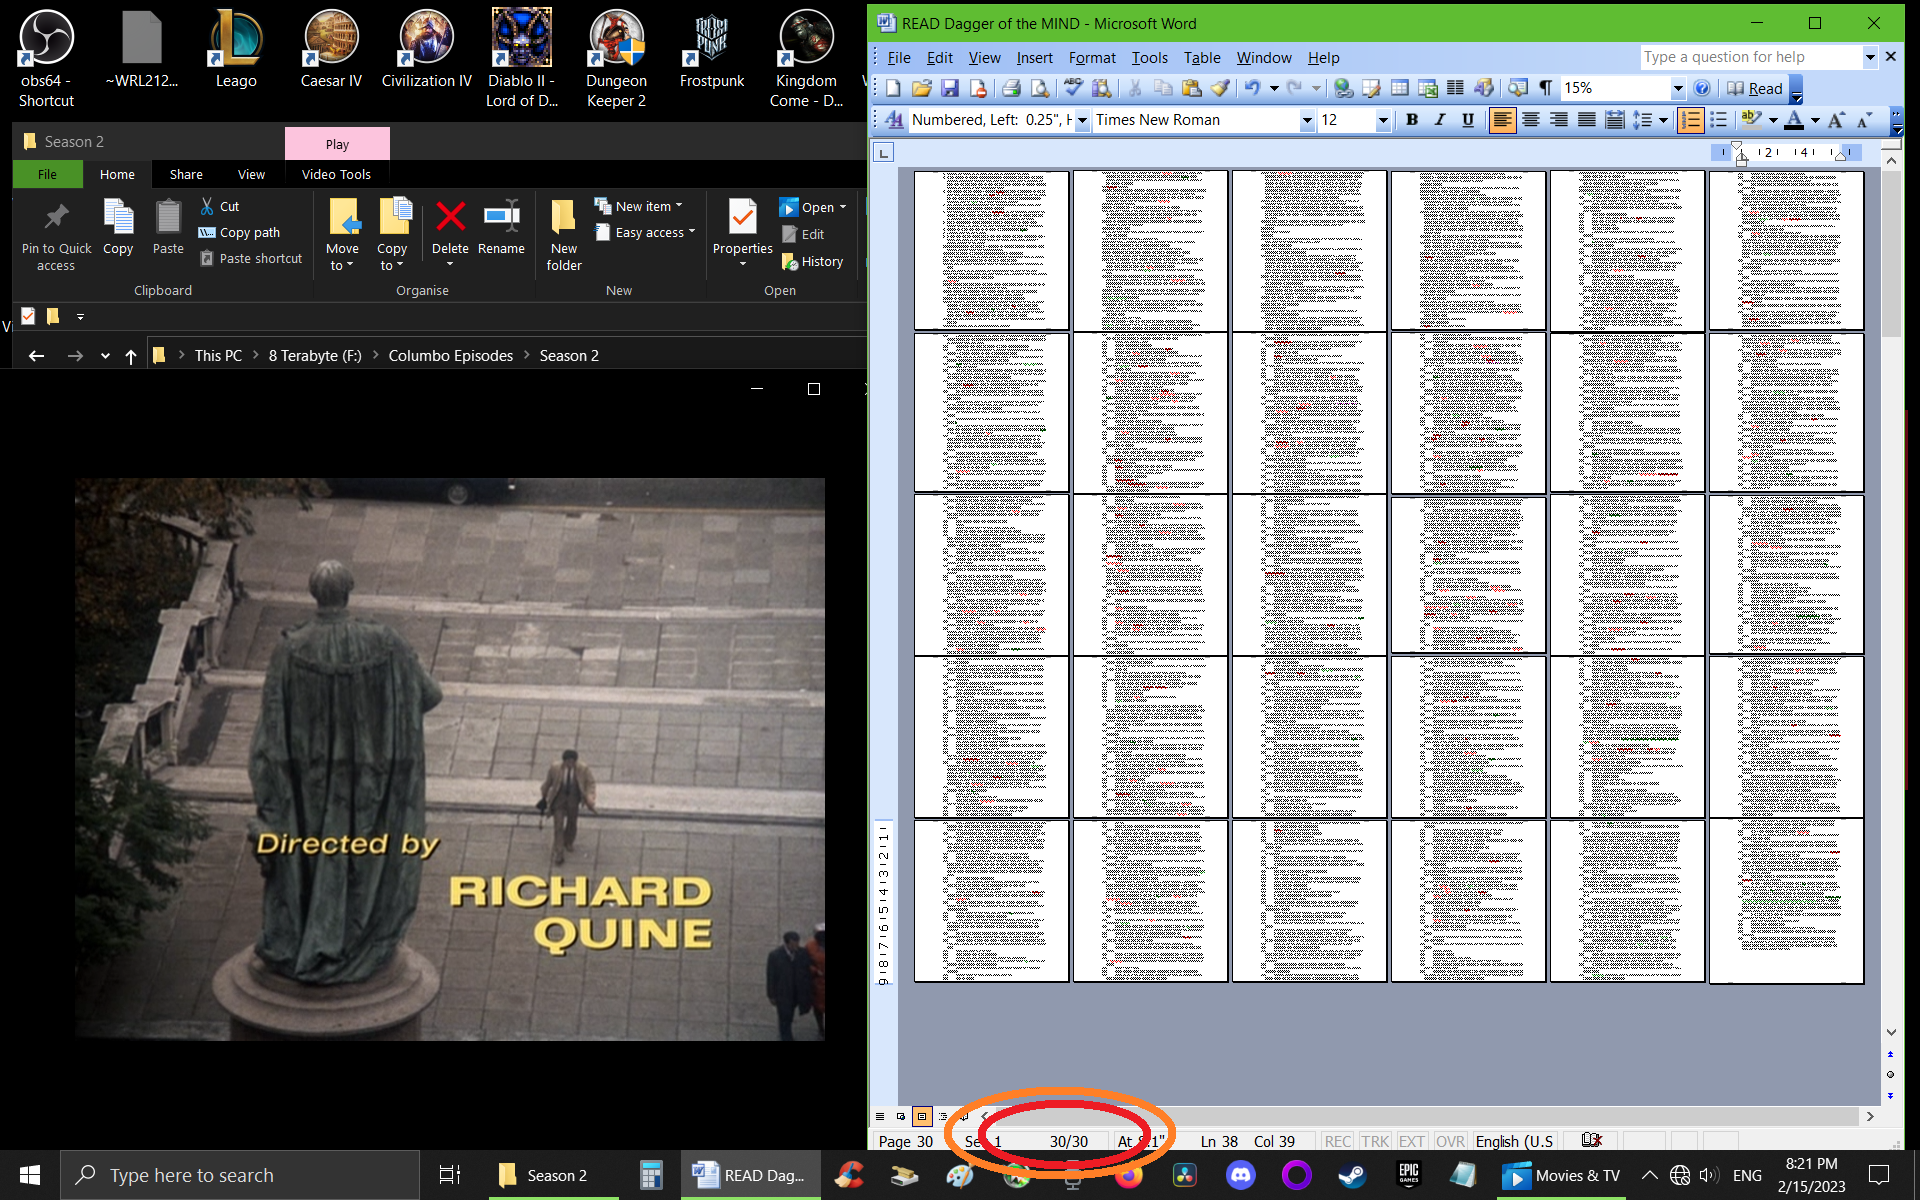The height and width of the screenshot is (1200, 1920).
Task: Open Styles and Formatting pane icon
Action: point(894,120)
